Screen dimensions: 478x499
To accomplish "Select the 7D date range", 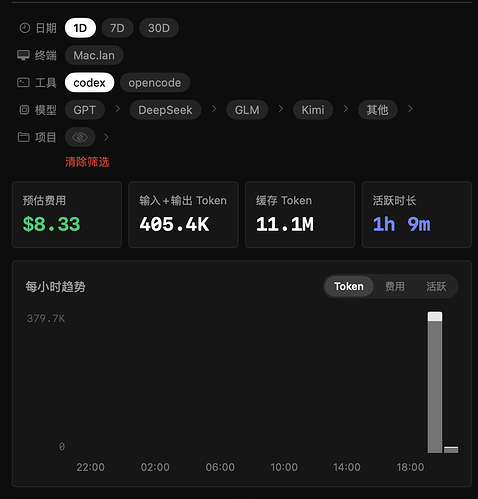I will pos(117,28).
